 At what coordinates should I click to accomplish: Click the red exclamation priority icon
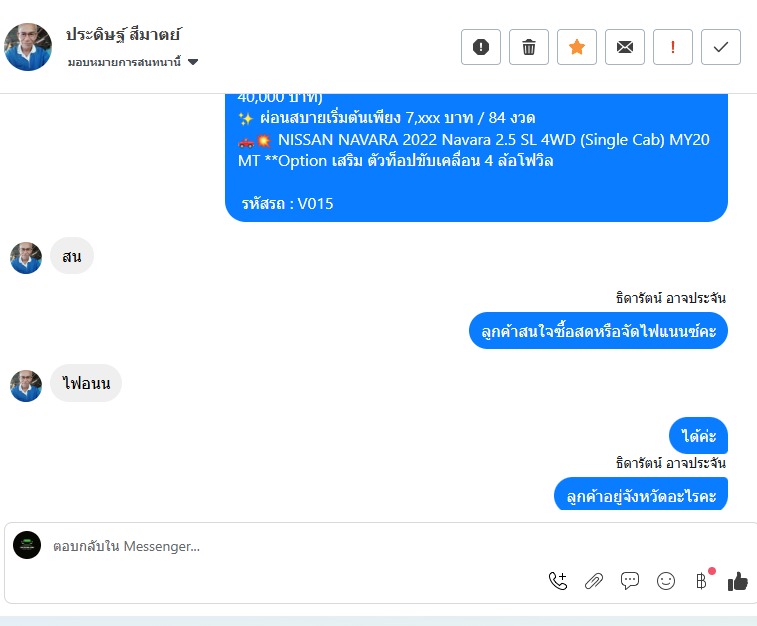[673, 47]
